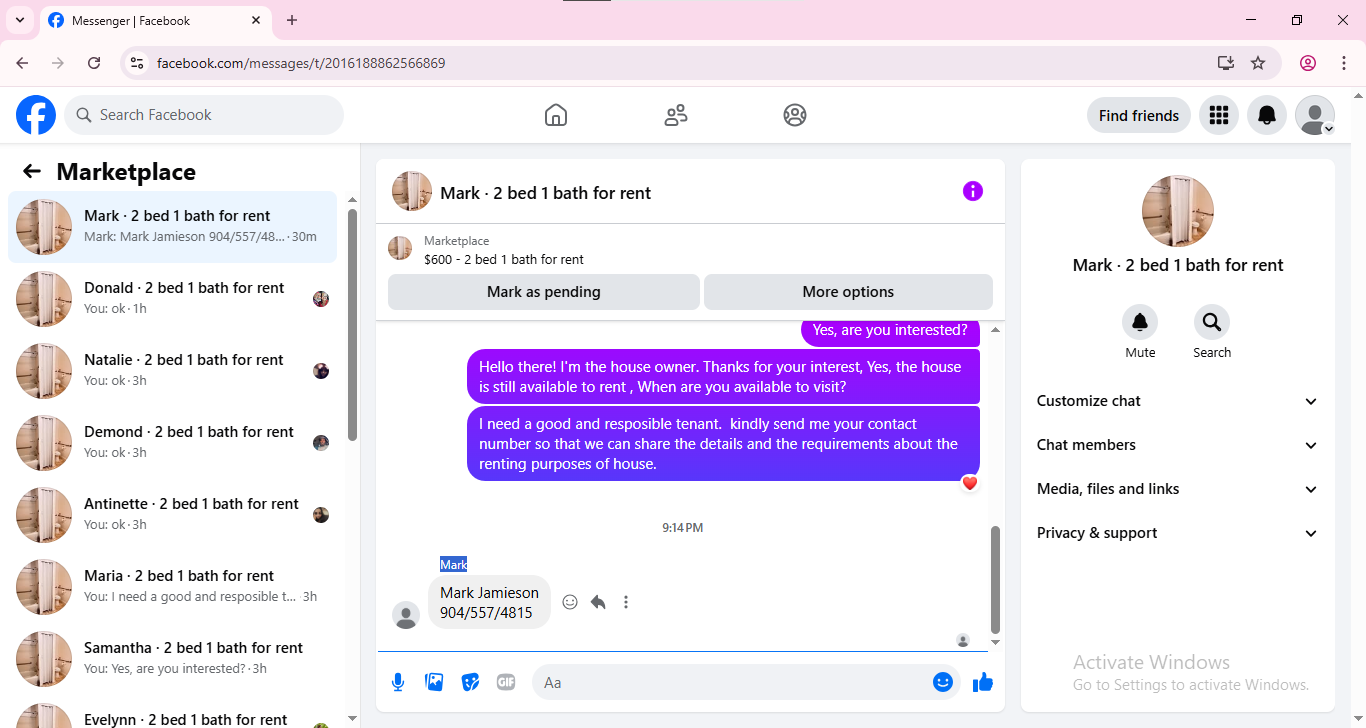The image size is (1366, 728).
Task: Click the Mark Jamieson 904/557/4815 message bubble
Action: [x=490, y=602]
